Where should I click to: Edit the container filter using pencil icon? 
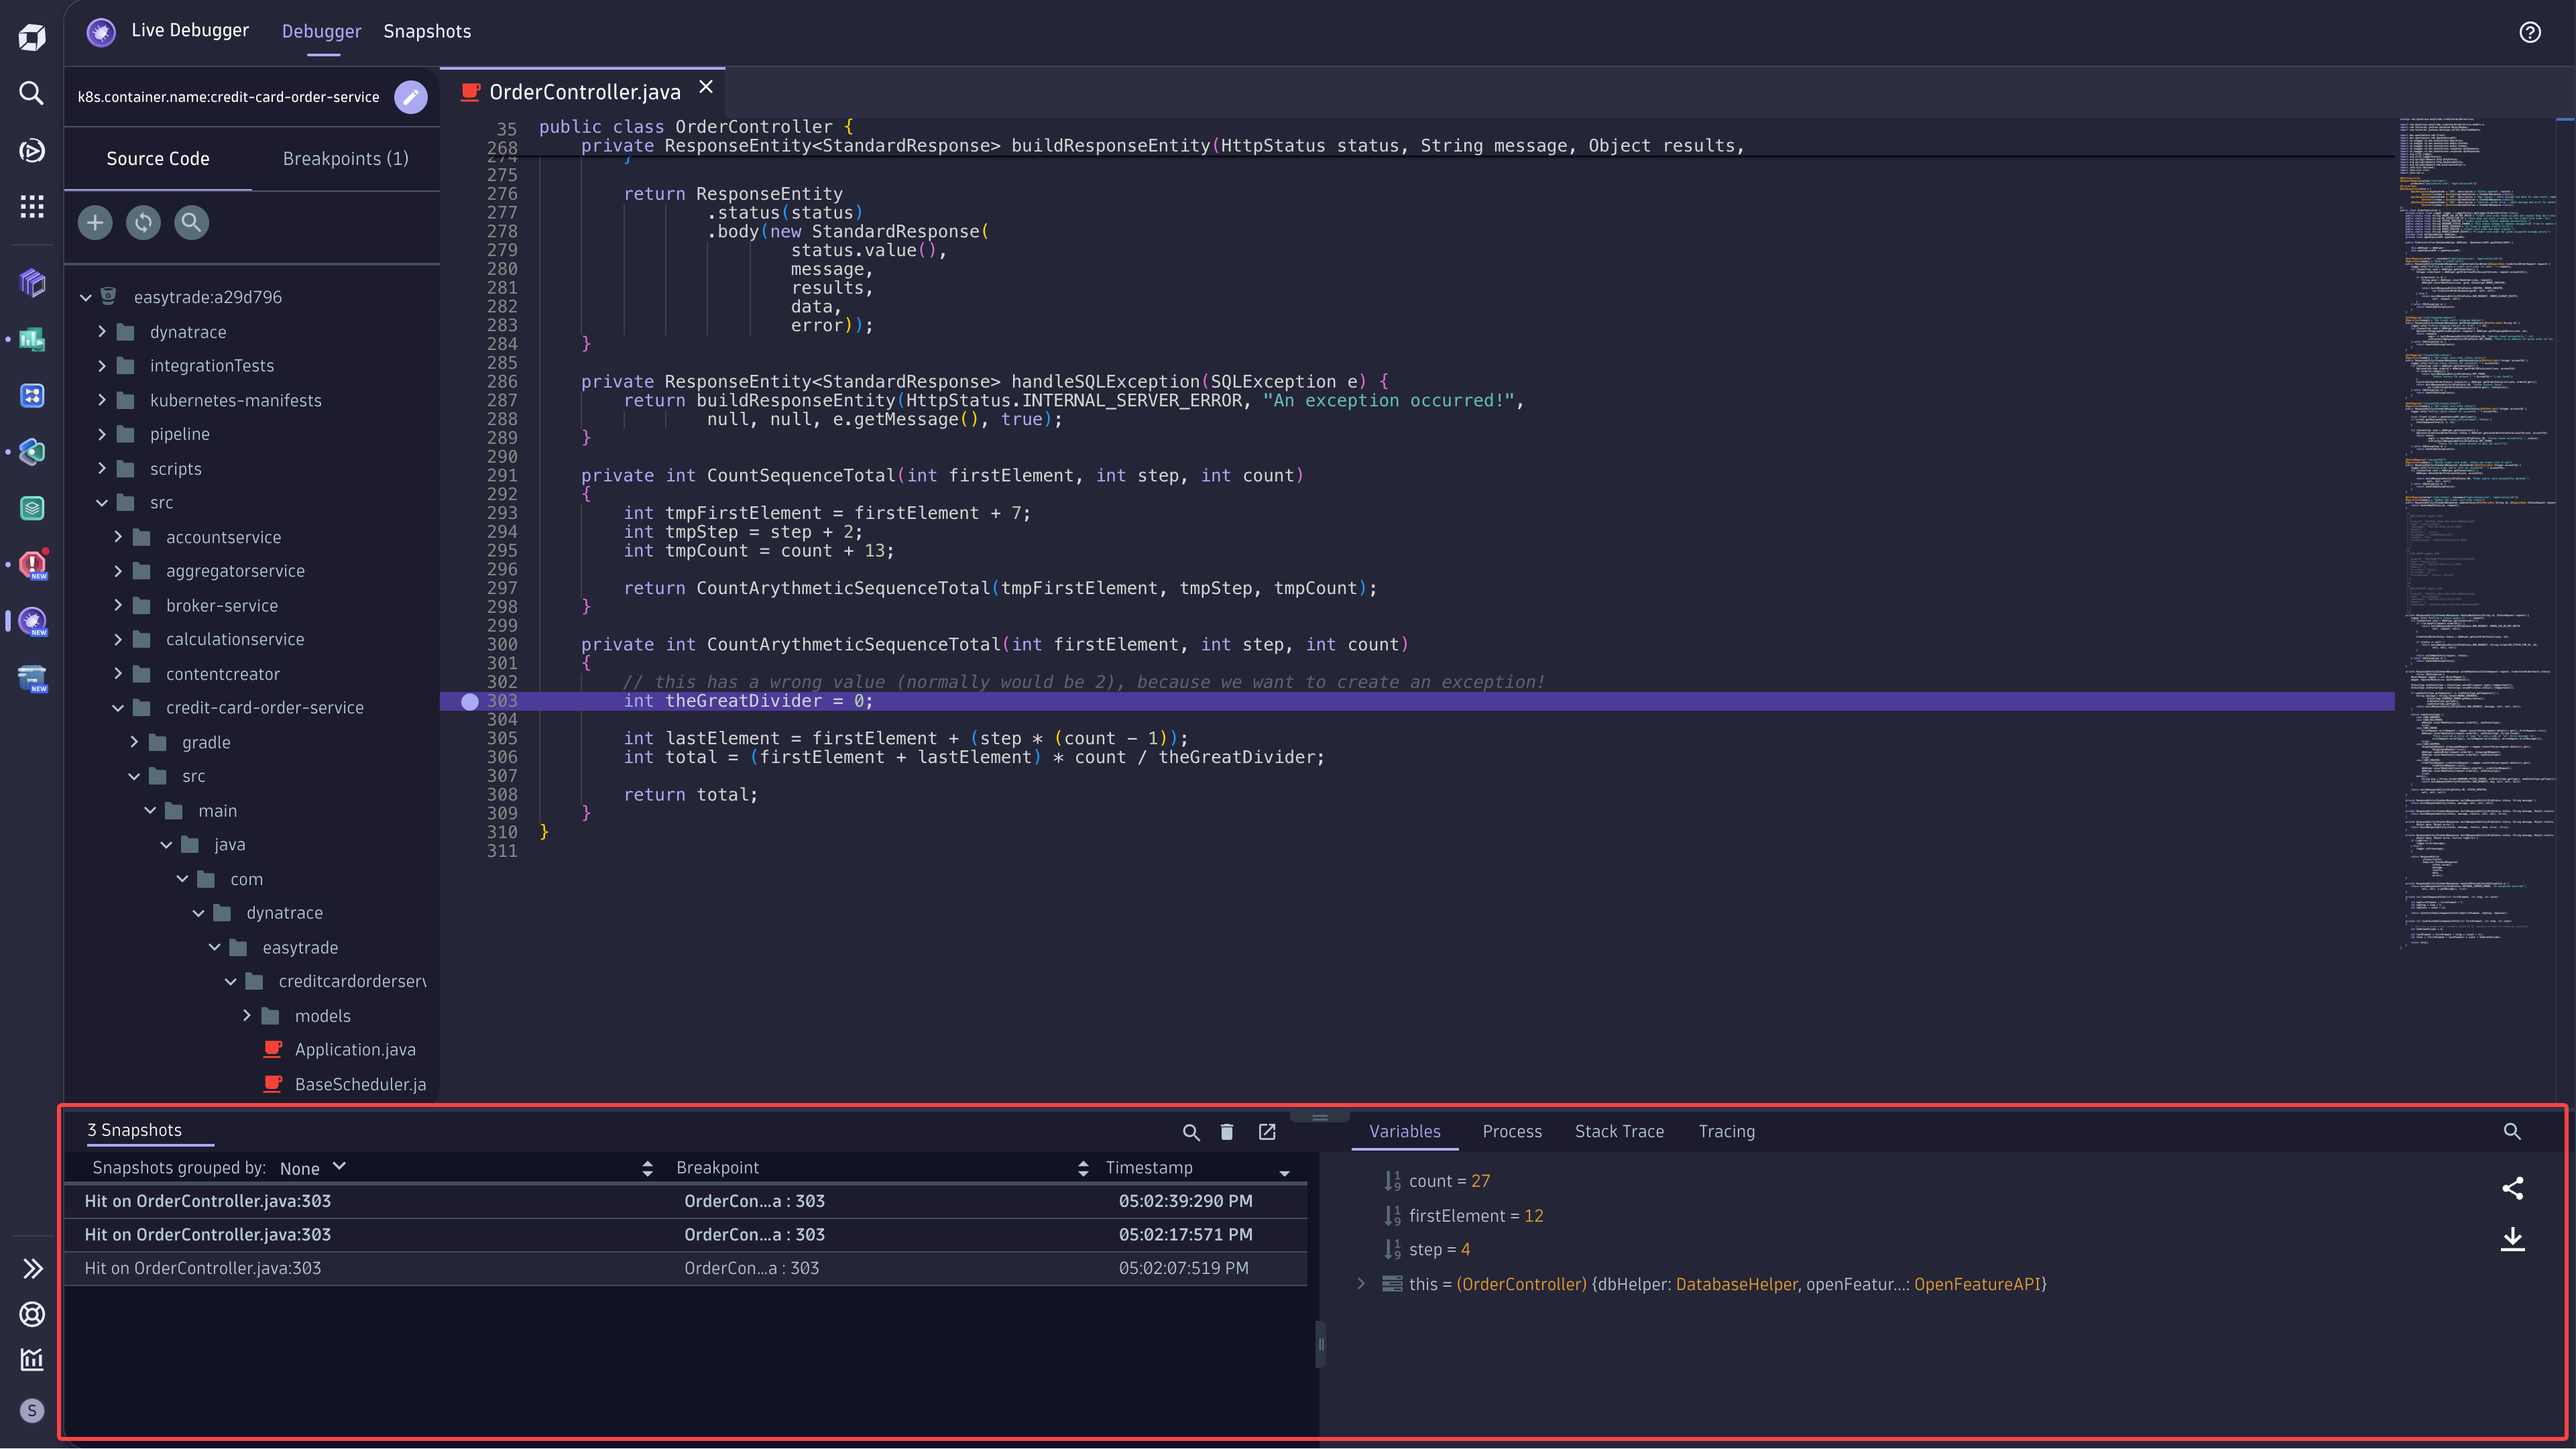click(410, 97)
